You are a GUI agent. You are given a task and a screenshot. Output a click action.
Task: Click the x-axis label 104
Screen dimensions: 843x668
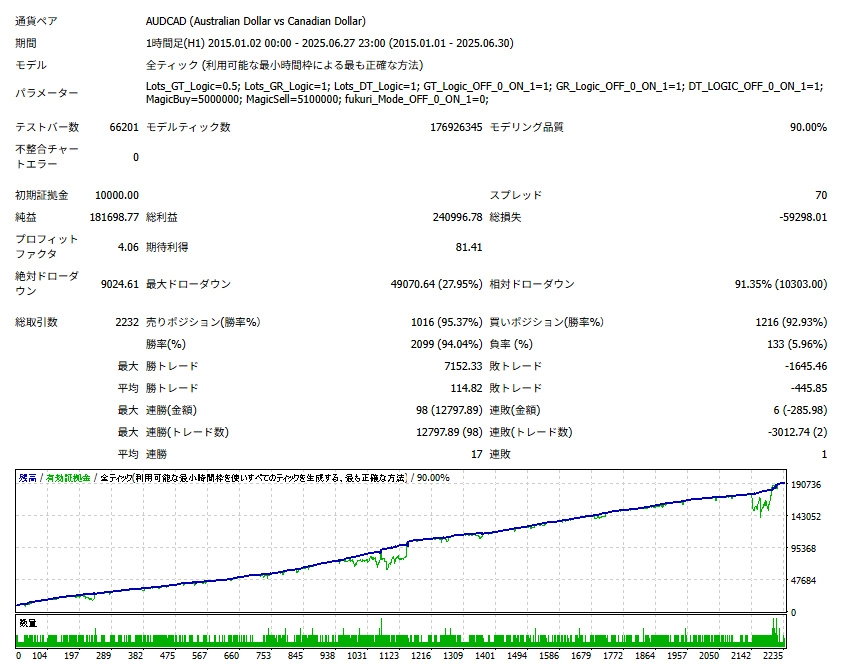[x=39, y=656]
